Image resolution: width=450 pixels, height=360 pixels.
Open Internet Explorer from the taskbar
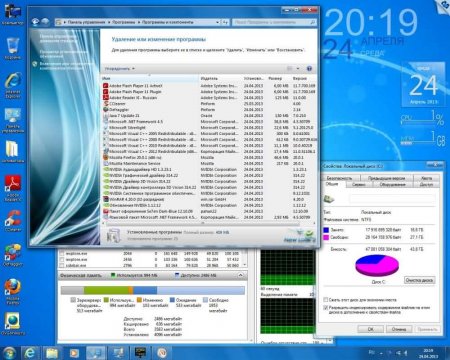pos(30,353)
